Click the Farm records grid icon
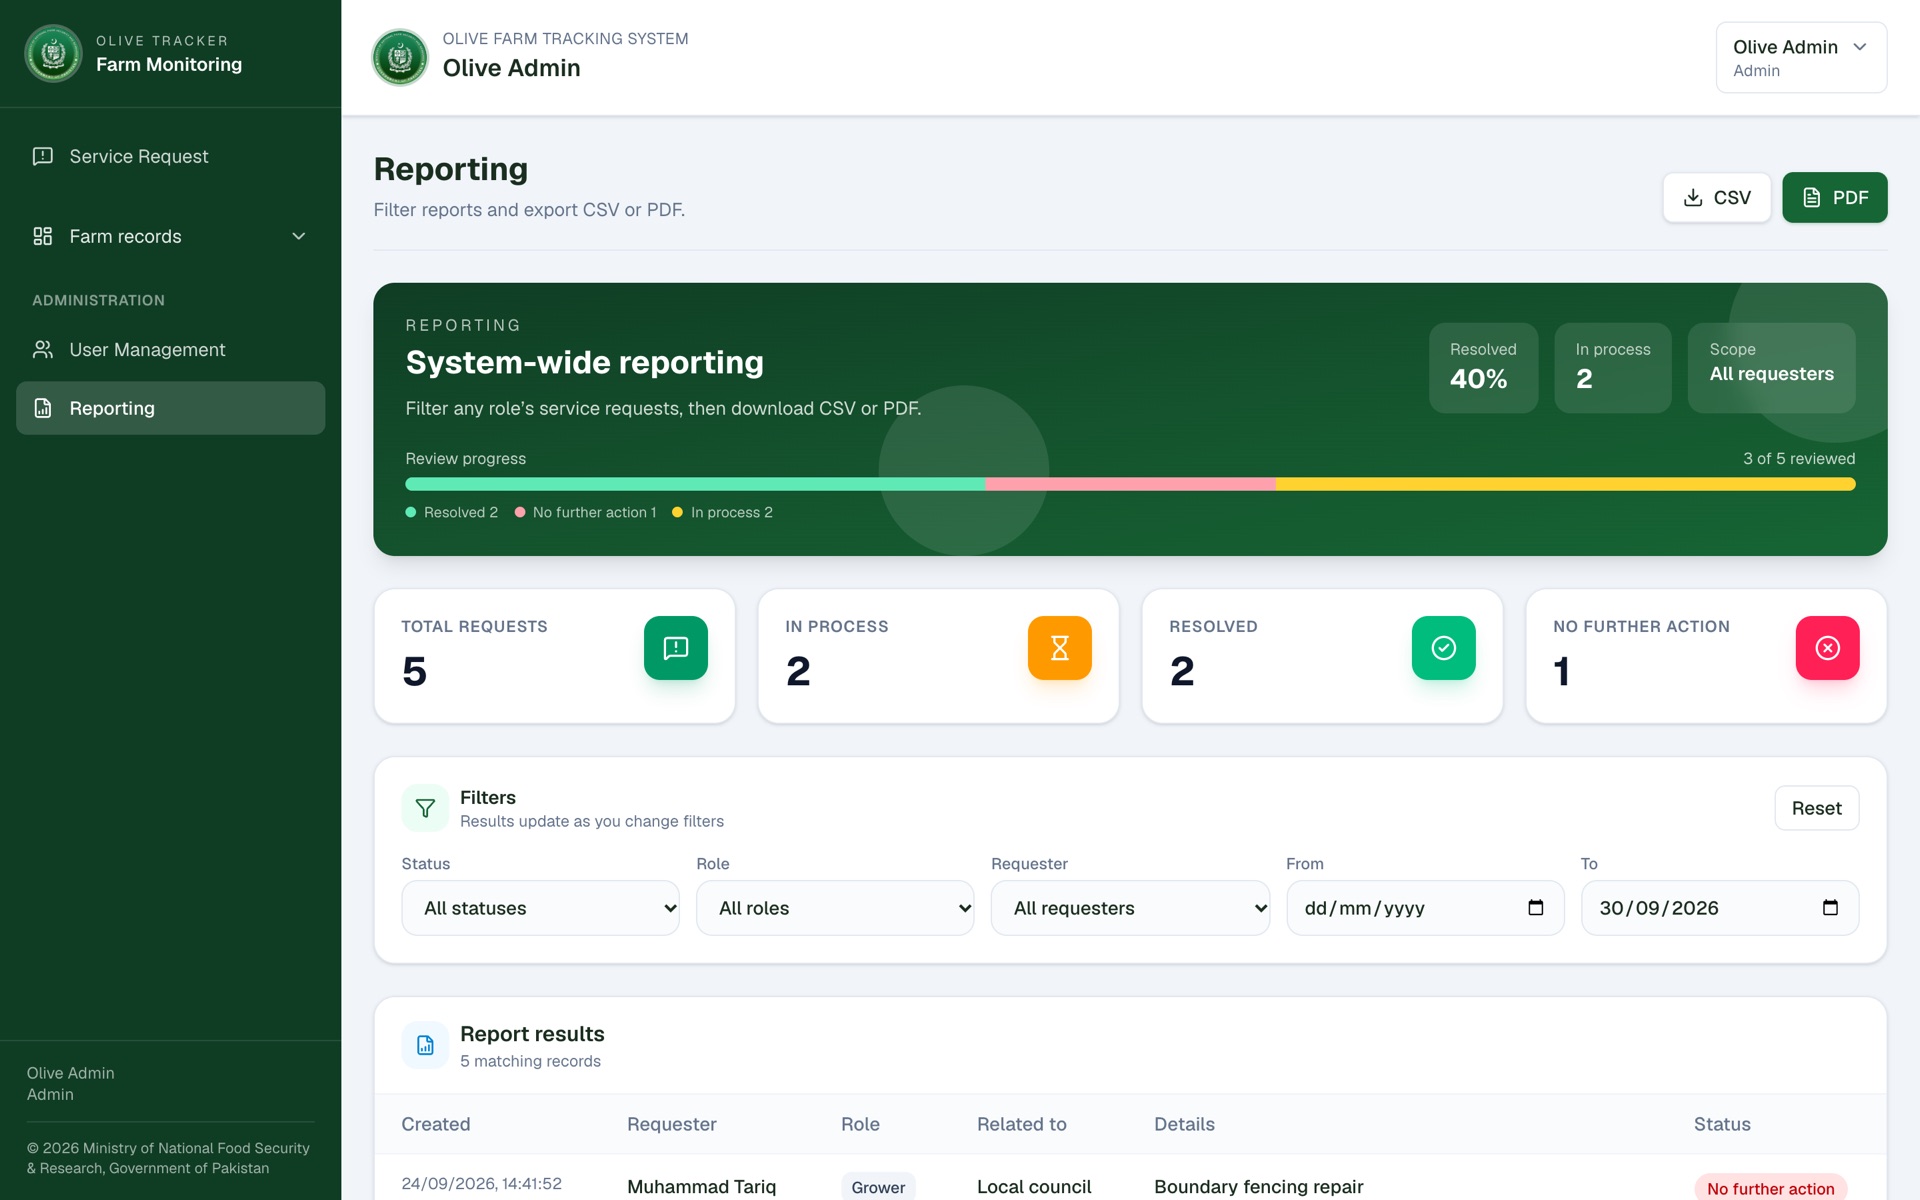Image resolution: width=1920 pixels, height=1200 pixels. pyautogui.click(x=43, y=236)
